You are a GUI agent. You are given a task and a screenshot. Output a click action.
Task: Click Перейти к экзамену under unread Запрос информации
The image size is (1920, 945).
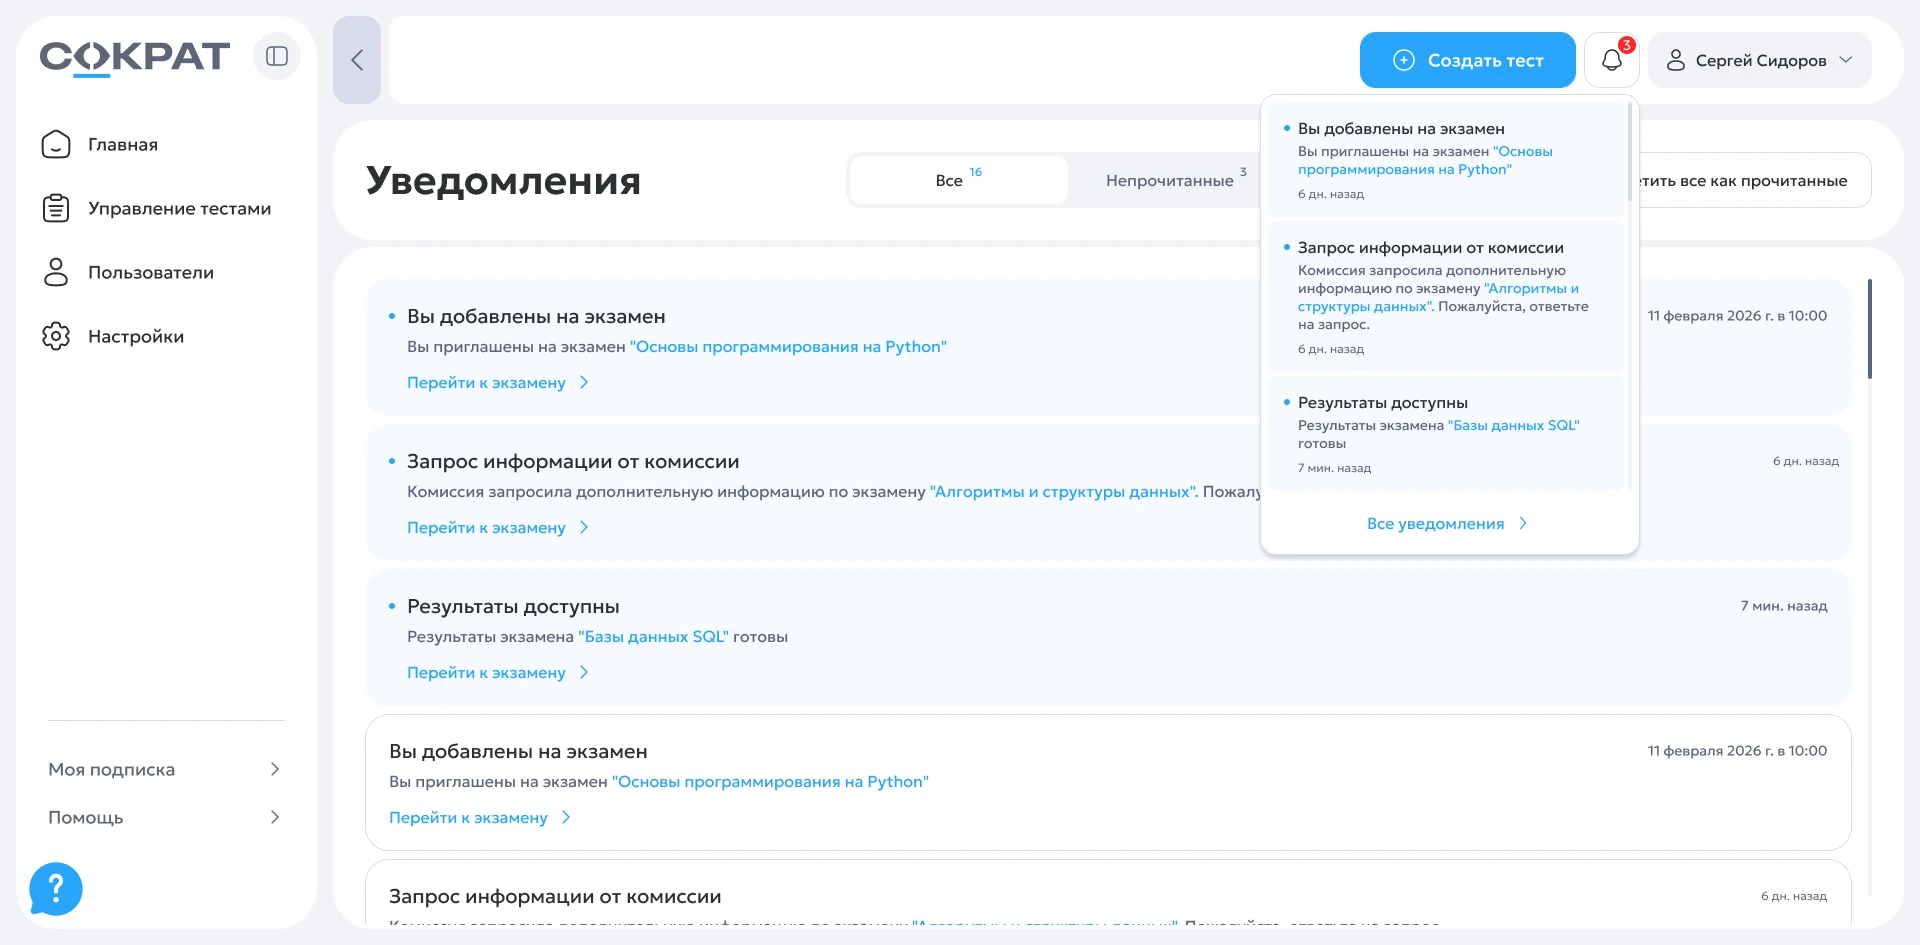[x=498, y=528]
